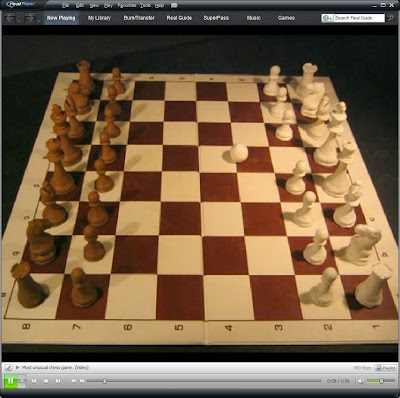
Task: Switch to the Music tab
Action: pyautogui.click(x=253, y=18)
